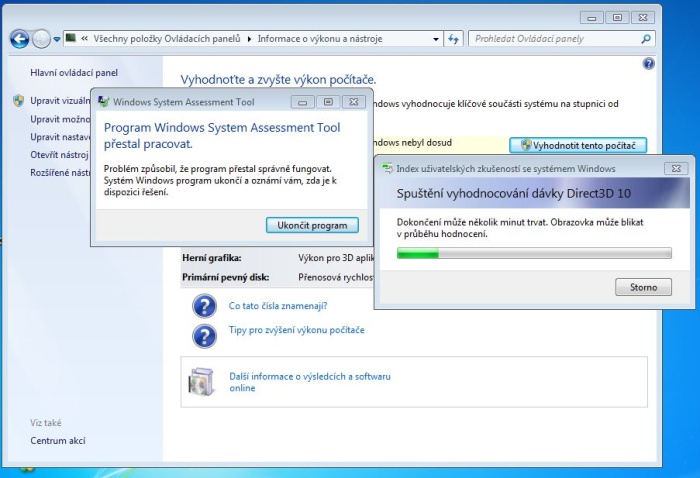The width and height of the screenshot is (700, 478).
Task: Open Hlavní ovládací panel link
Action: [74, 73]
